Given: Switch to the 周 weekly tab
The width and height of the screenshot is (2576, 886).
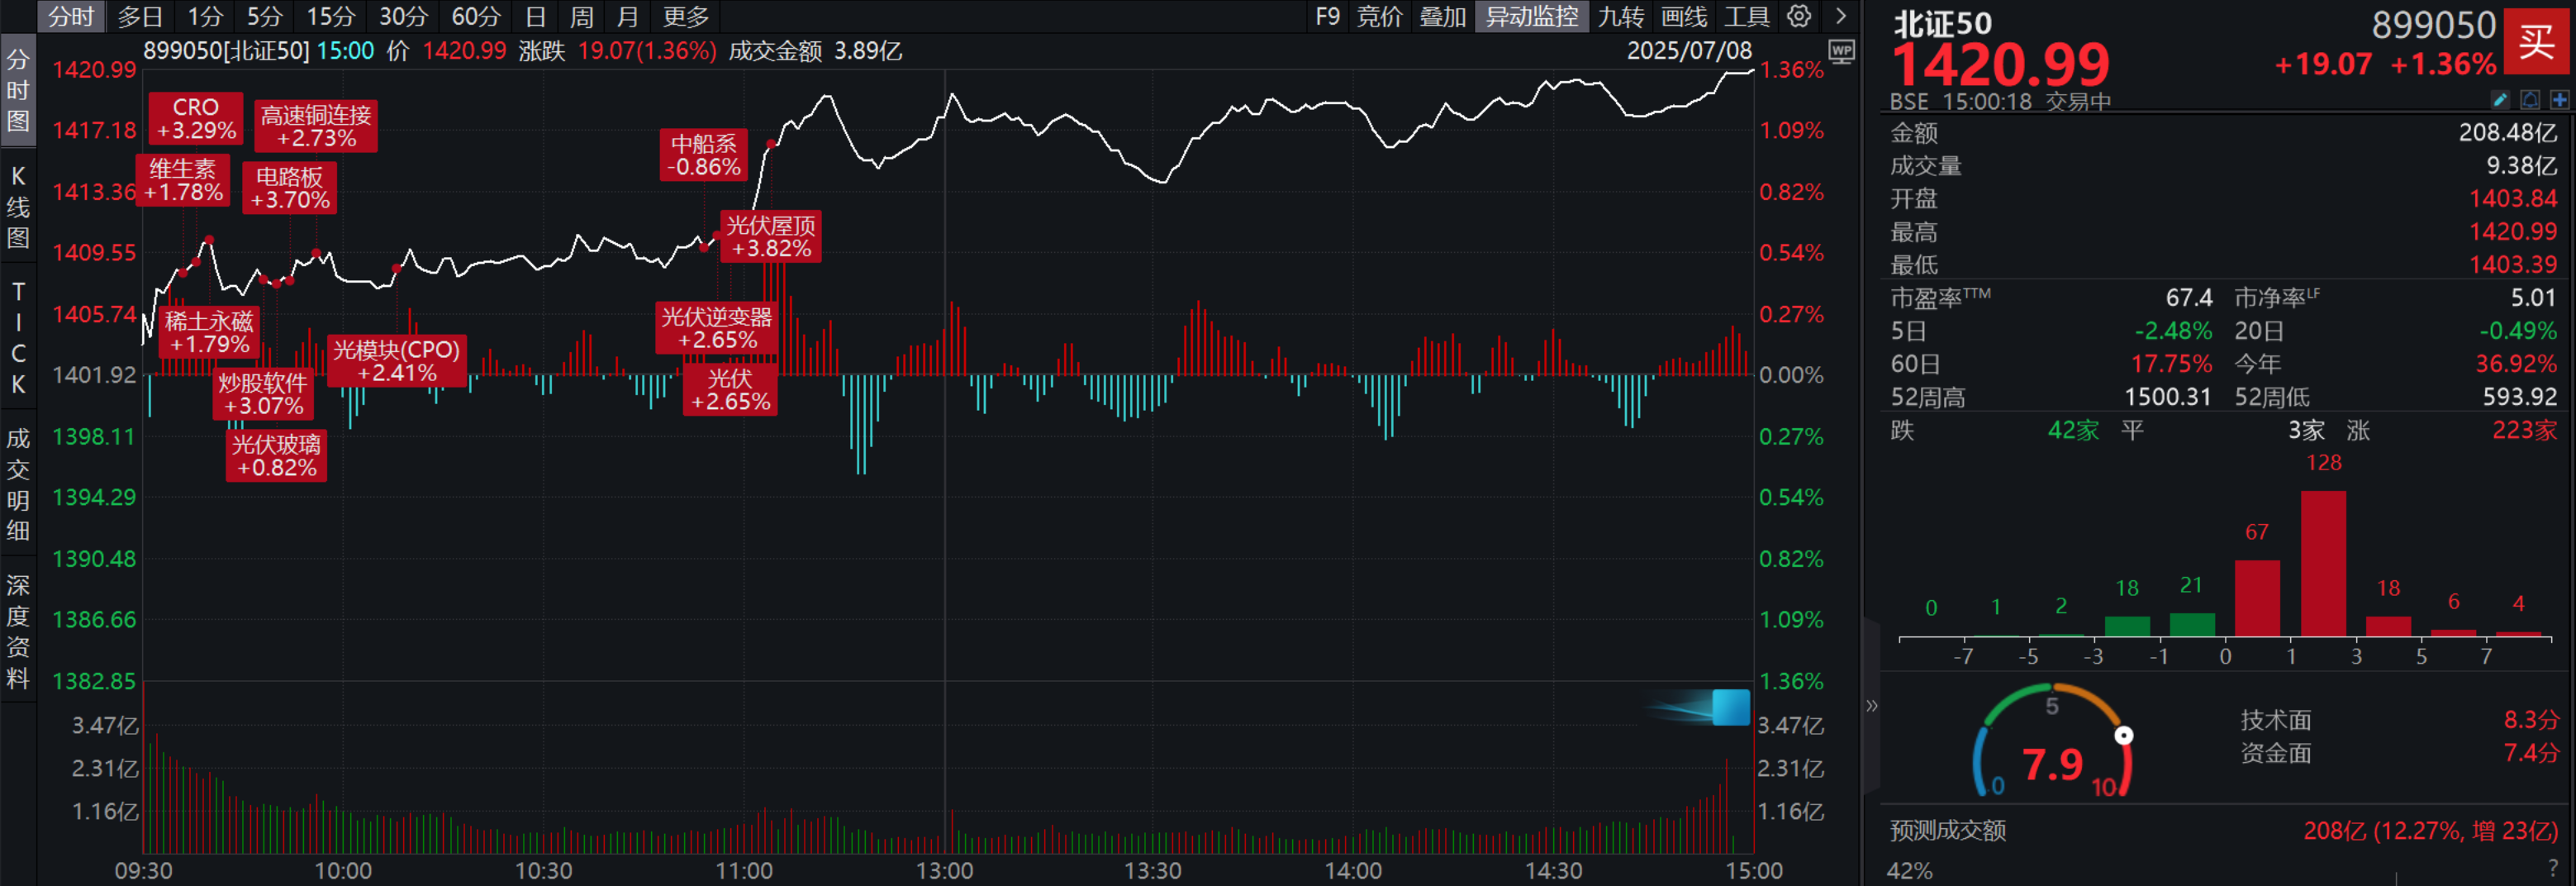Looking at the screenshot, I should point(582,16).
